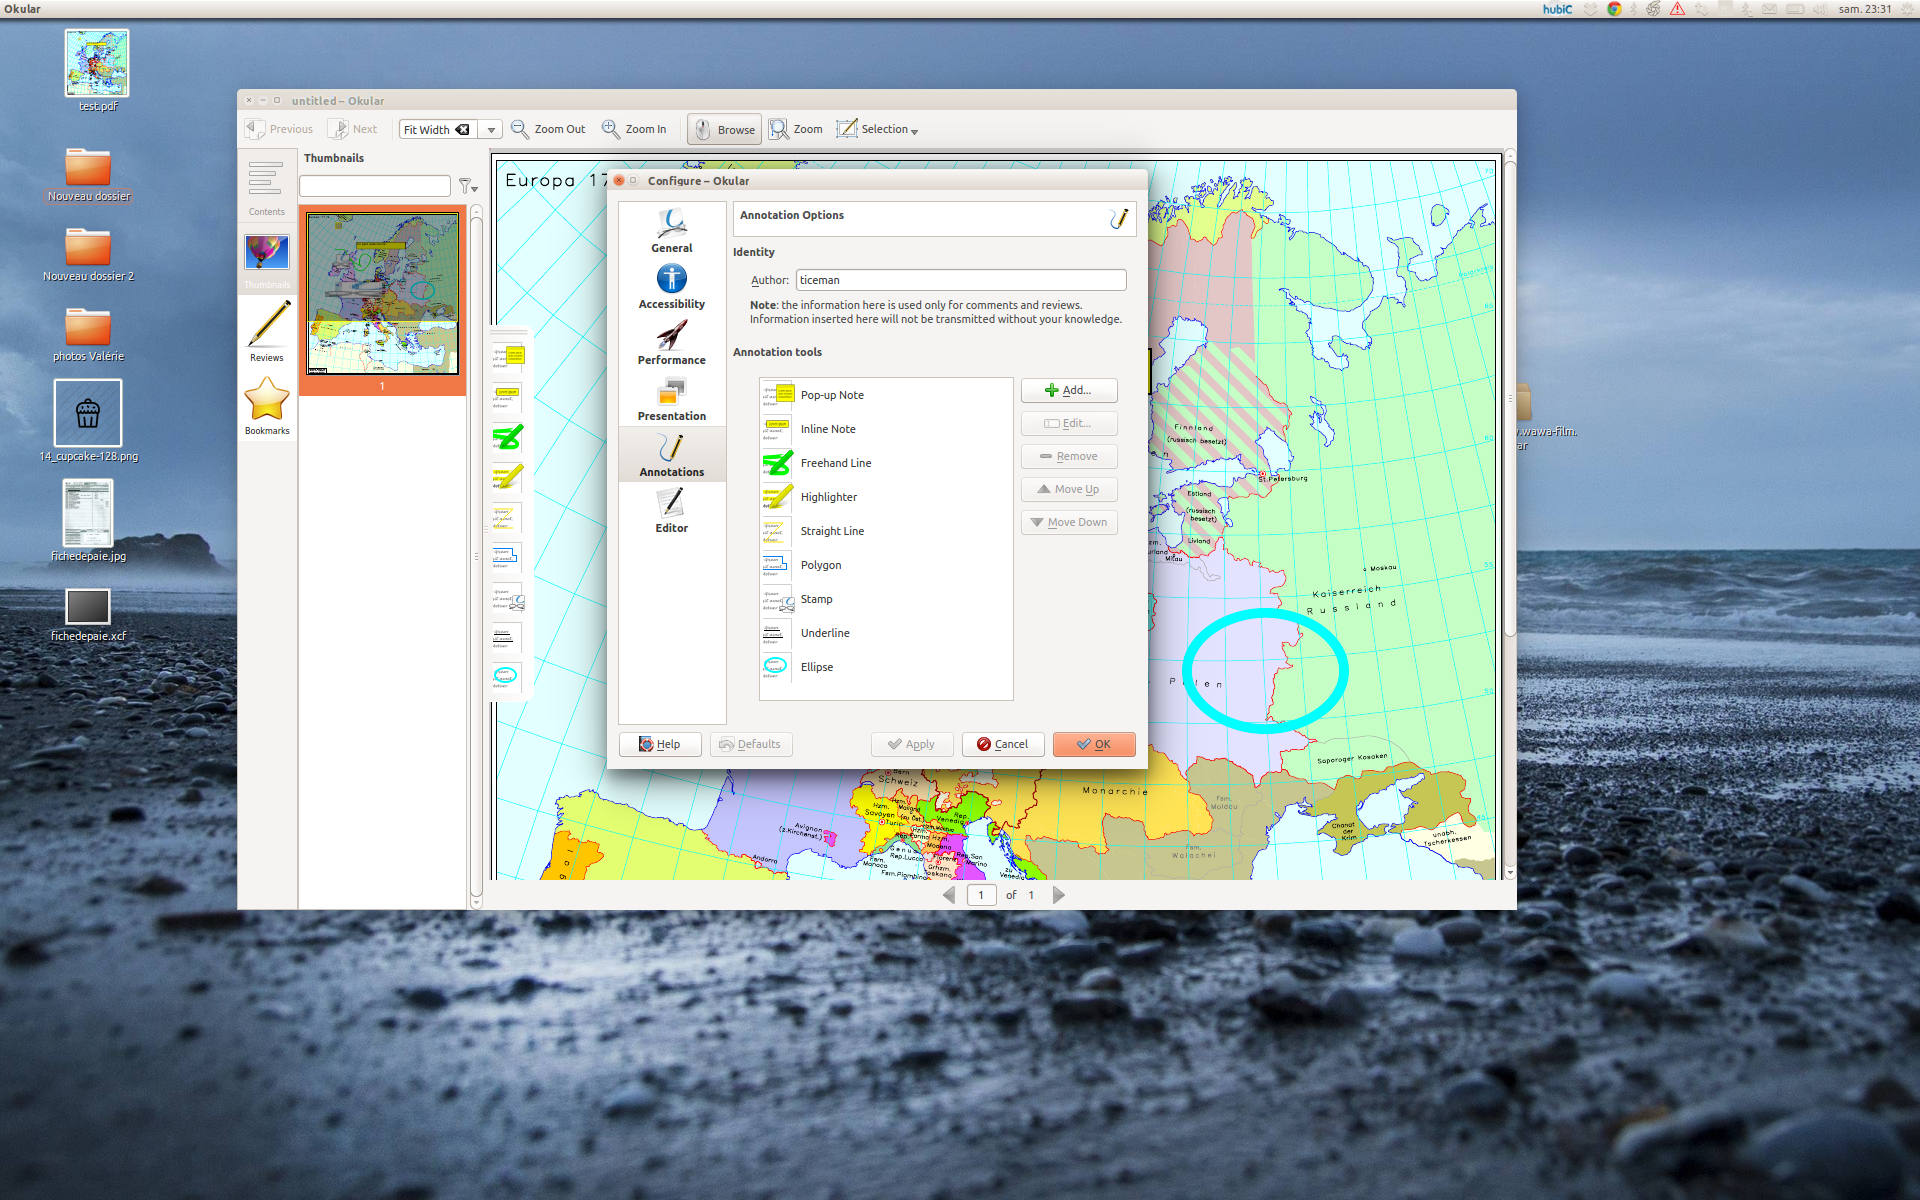Click the Apply button
Viewport: 1920px width, 1200px height.
912,744
